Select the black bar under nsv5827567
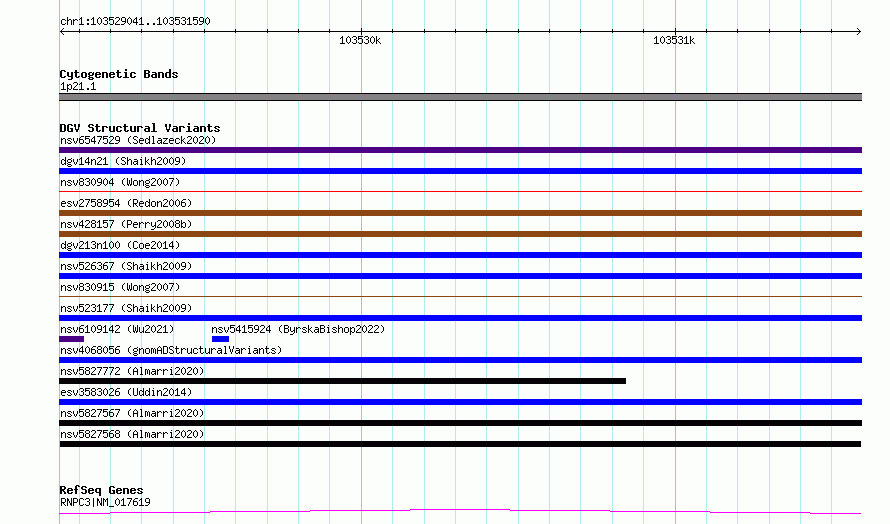890x524 pixels. point(460,423)
